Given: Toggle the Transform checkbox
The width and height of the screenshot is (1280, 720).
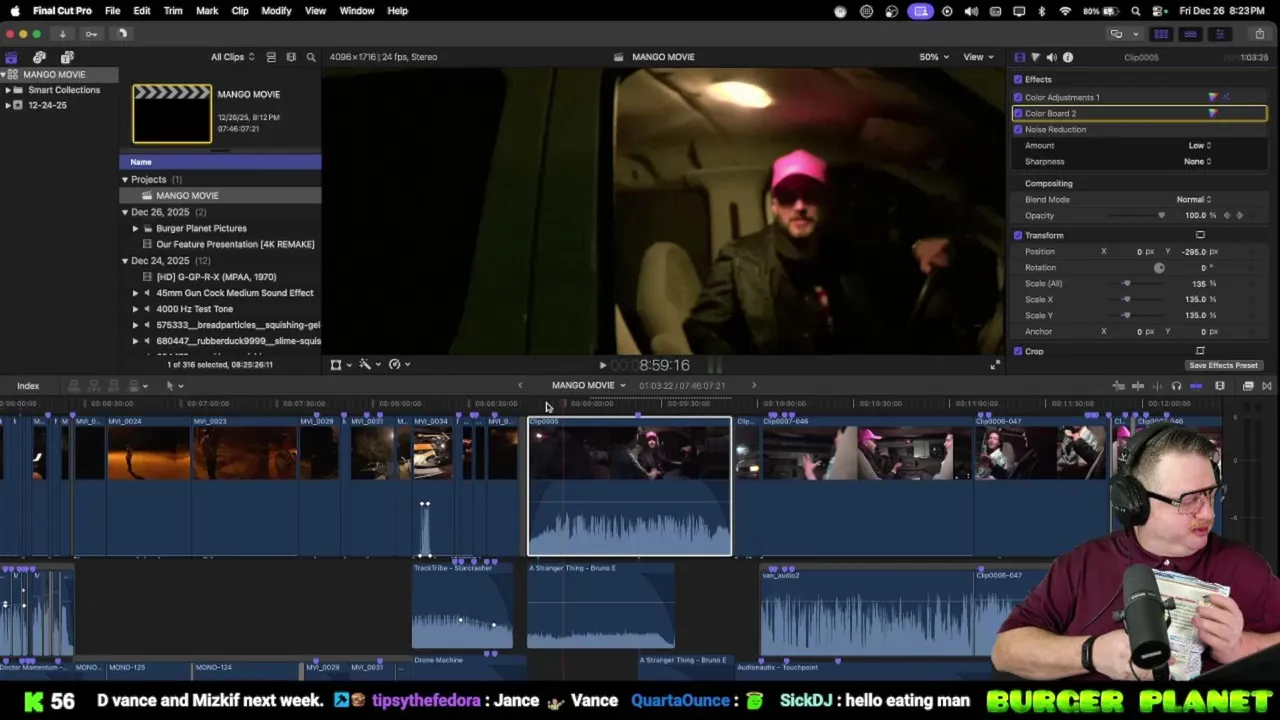Looking at the screenshot, I should point(1018,235).
